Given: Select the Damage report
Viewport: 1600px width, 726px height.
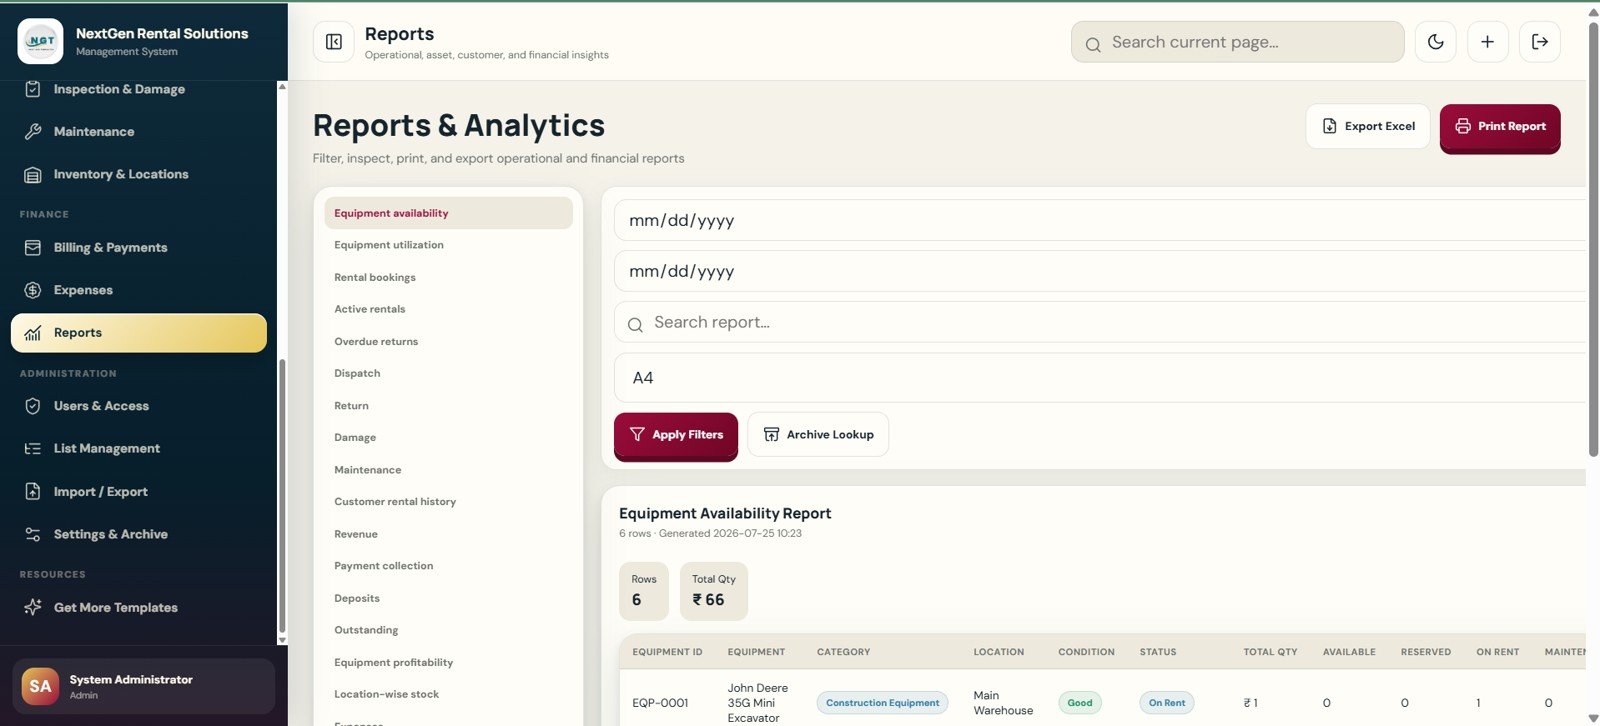Looking at the screenshot, I should click(448, 437).
